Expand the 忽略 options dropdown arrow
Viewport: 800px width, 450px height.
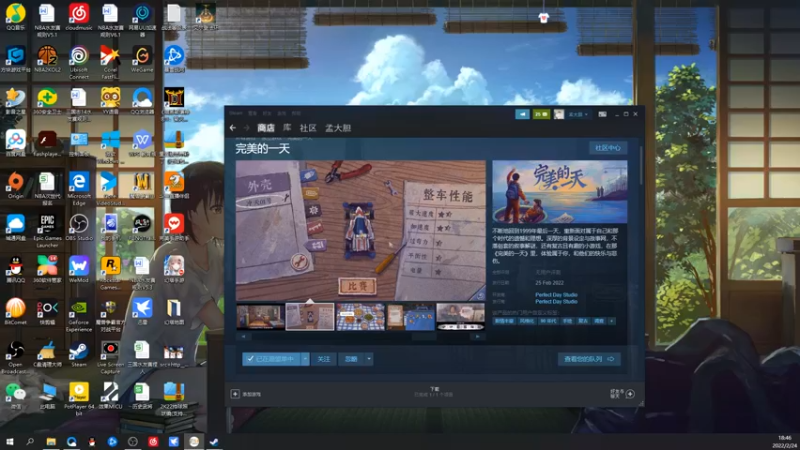(x=369, y=359)
